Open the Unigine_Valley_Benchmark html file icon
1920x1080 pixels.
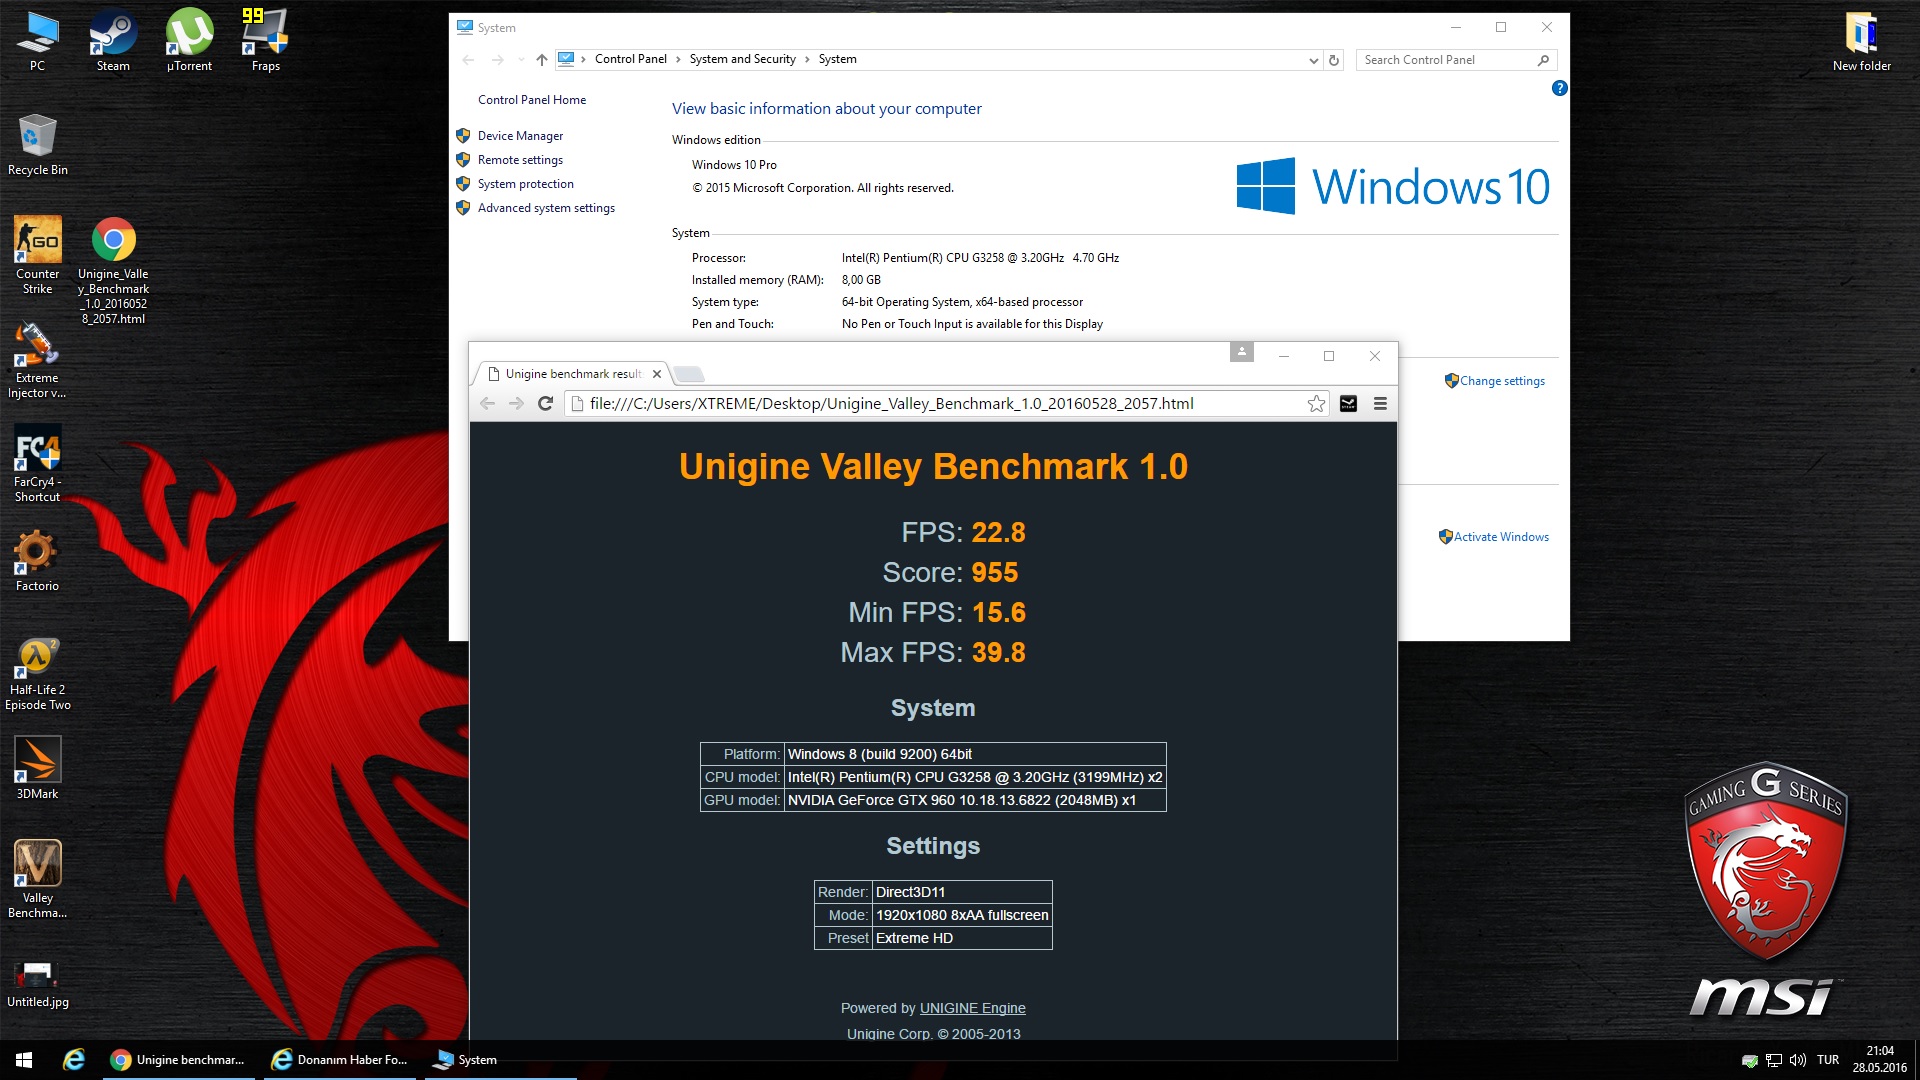[x=113, y=271]
